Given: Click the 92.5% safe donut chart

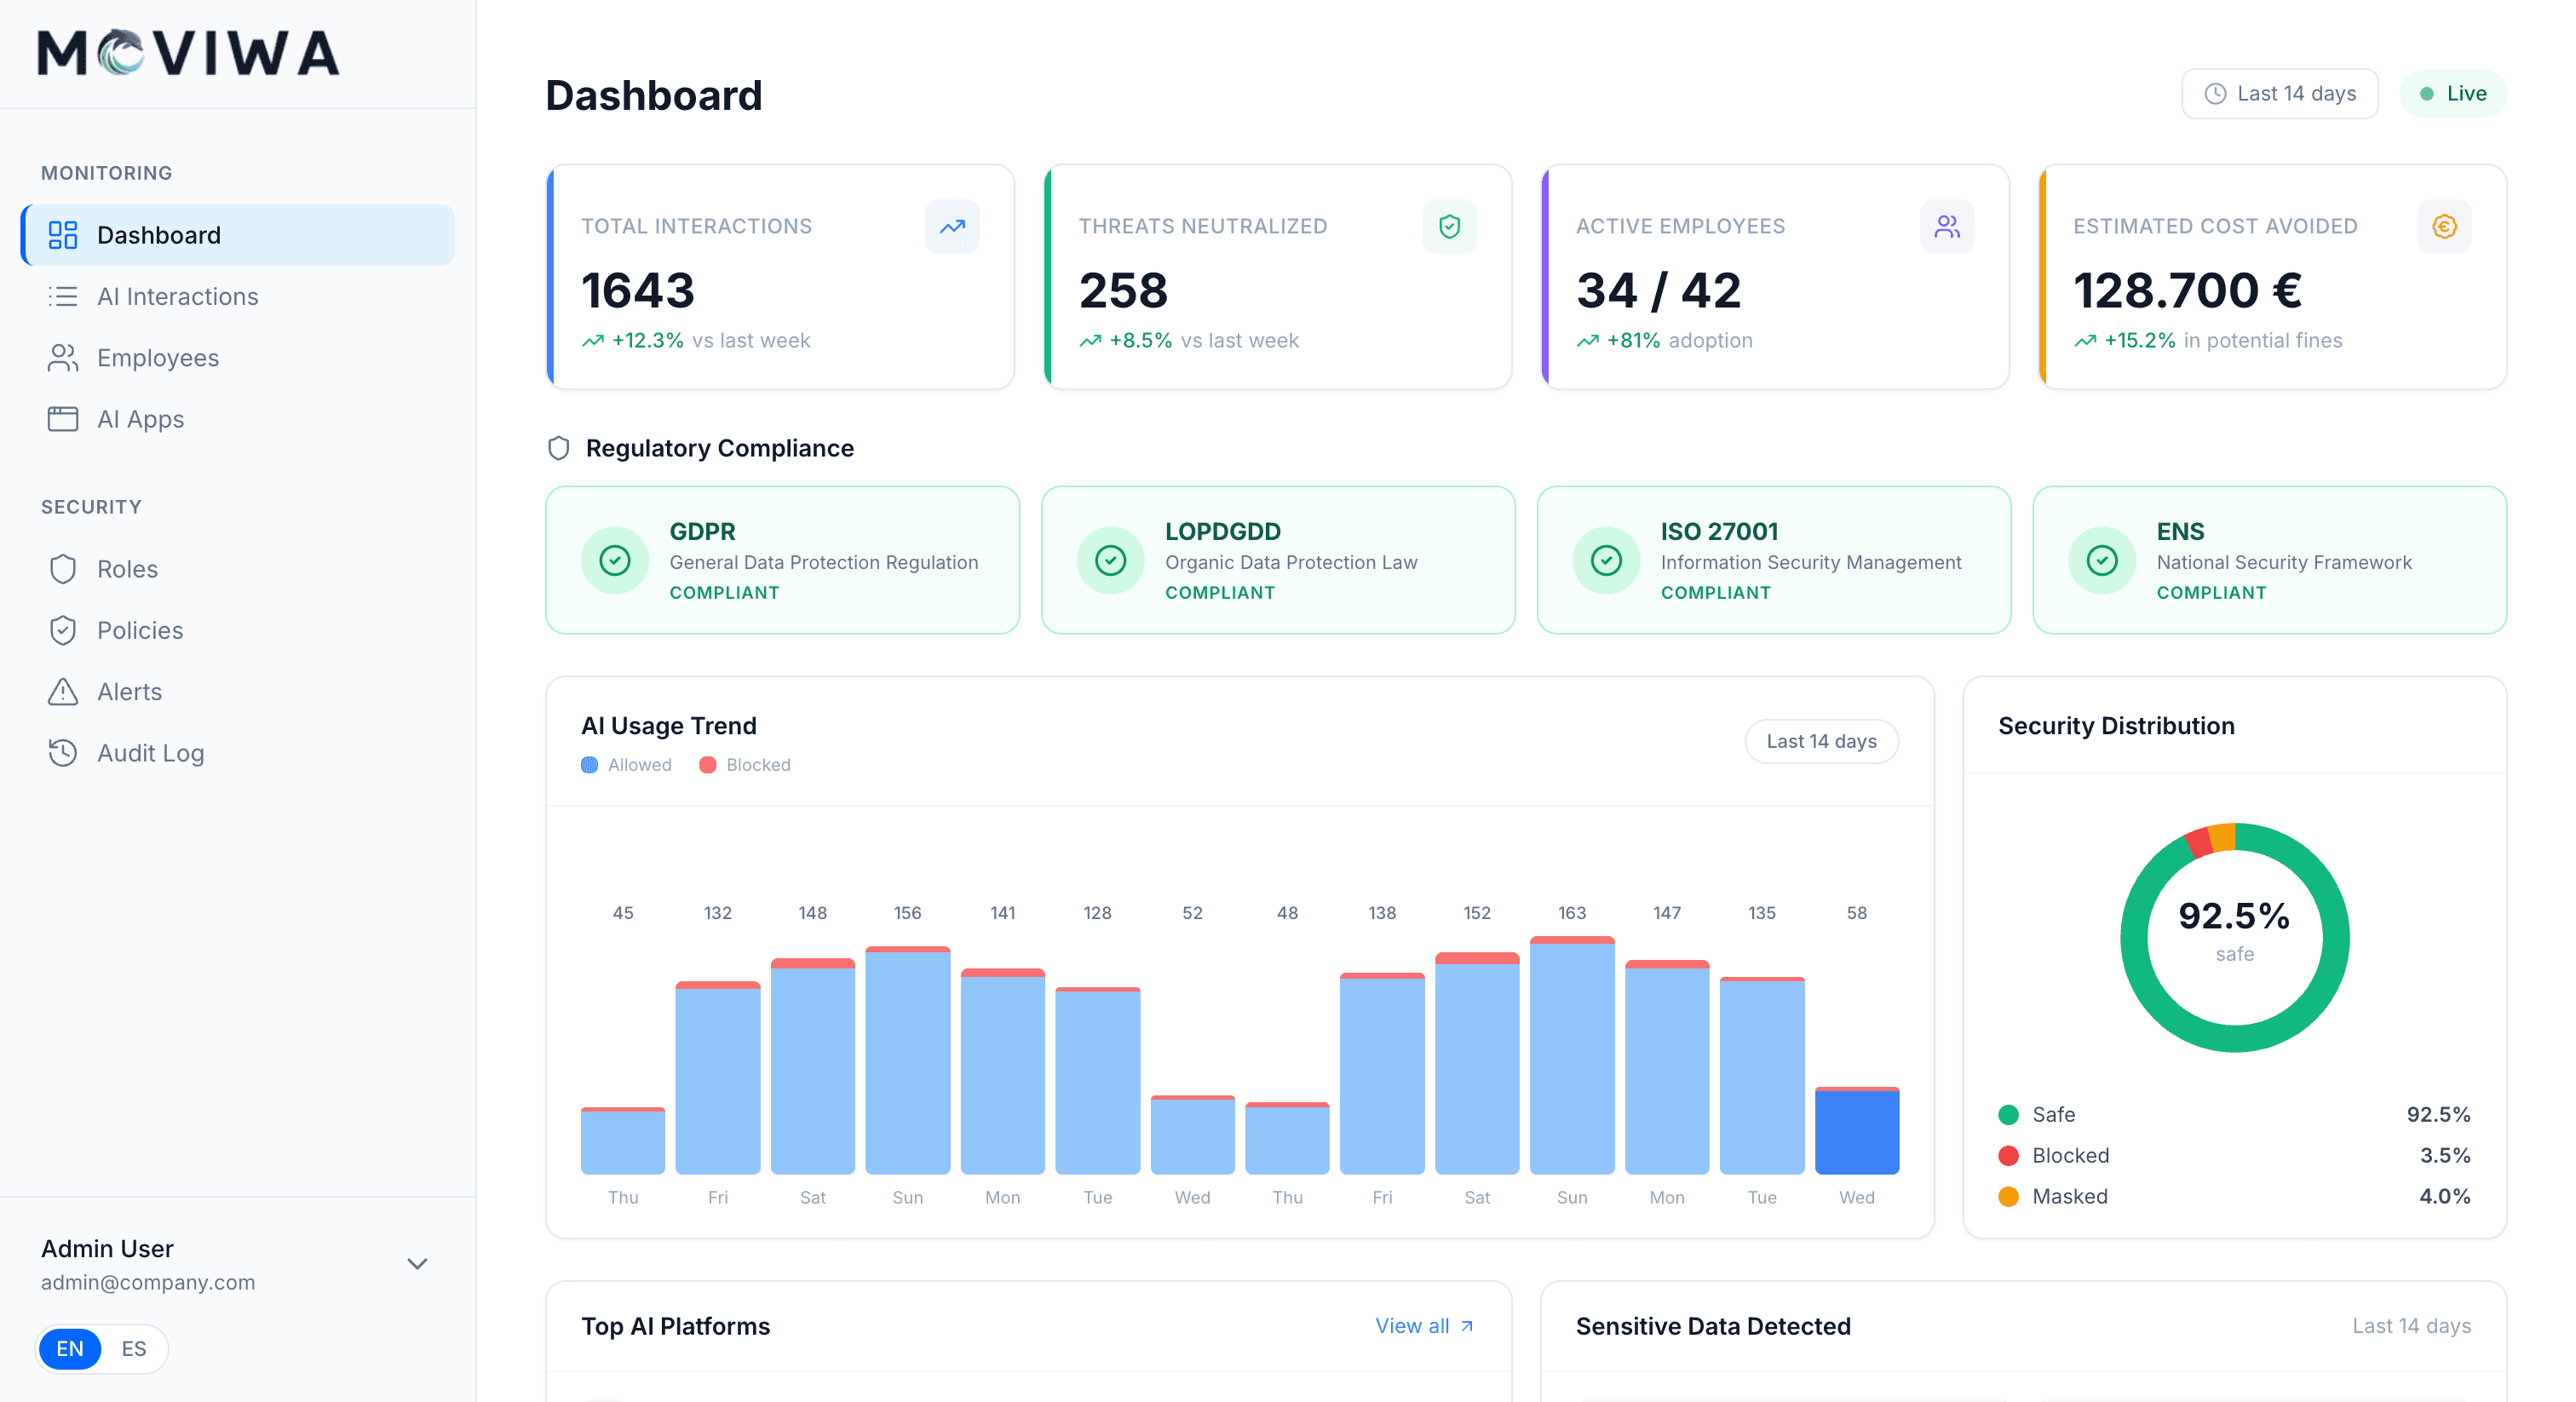Looking at the screenshot, I should [2234, 937].
